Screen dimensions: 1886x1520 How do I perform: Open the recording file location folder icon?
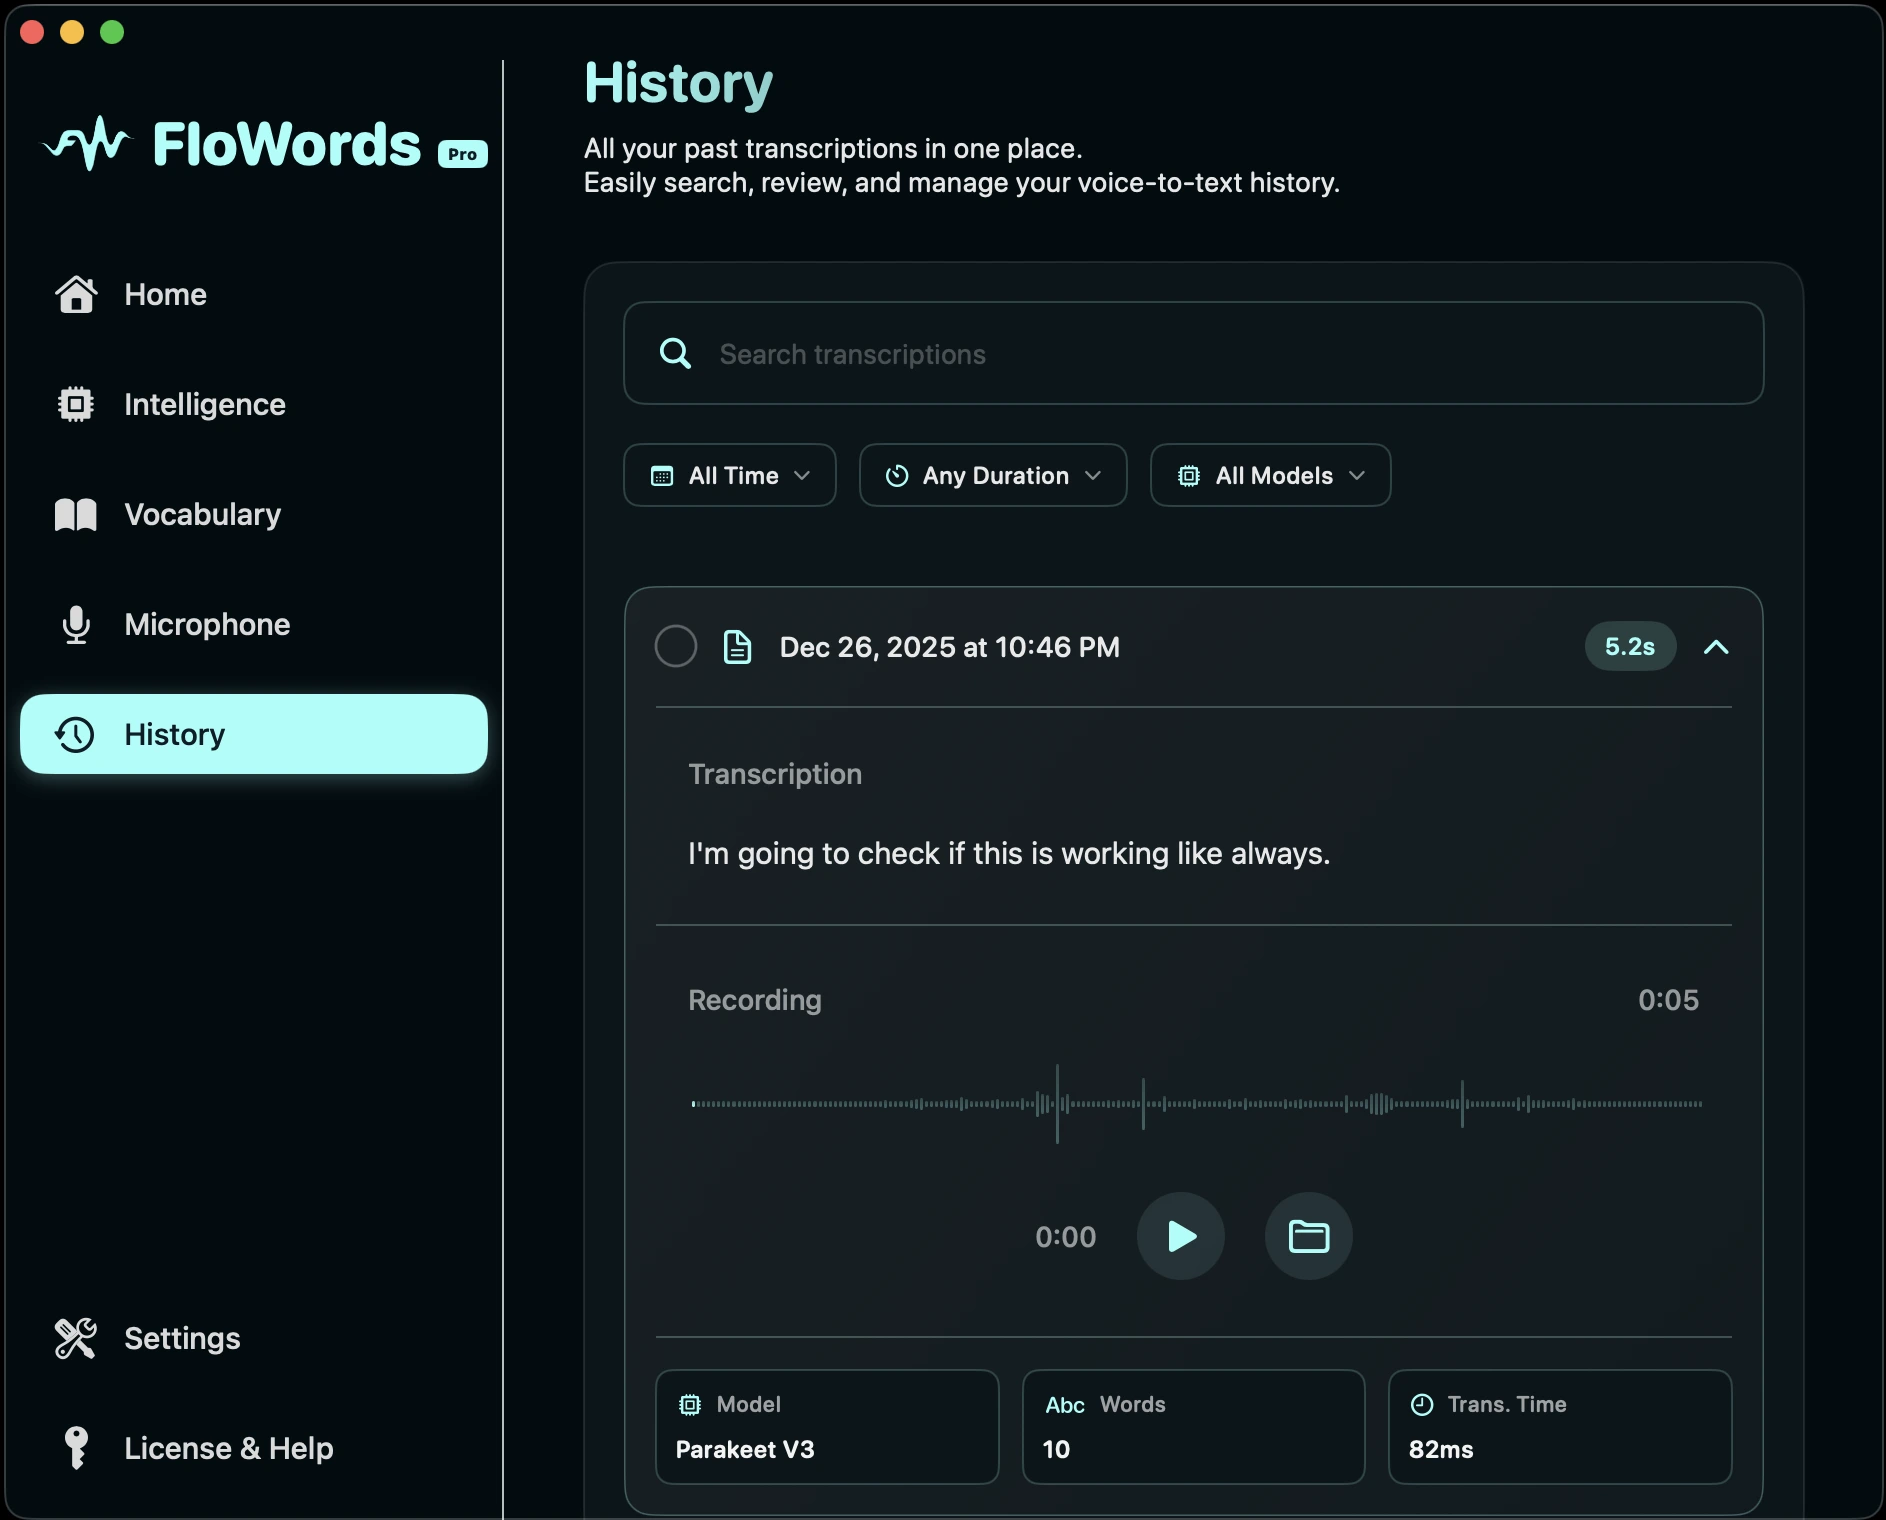[1308, 1236]
